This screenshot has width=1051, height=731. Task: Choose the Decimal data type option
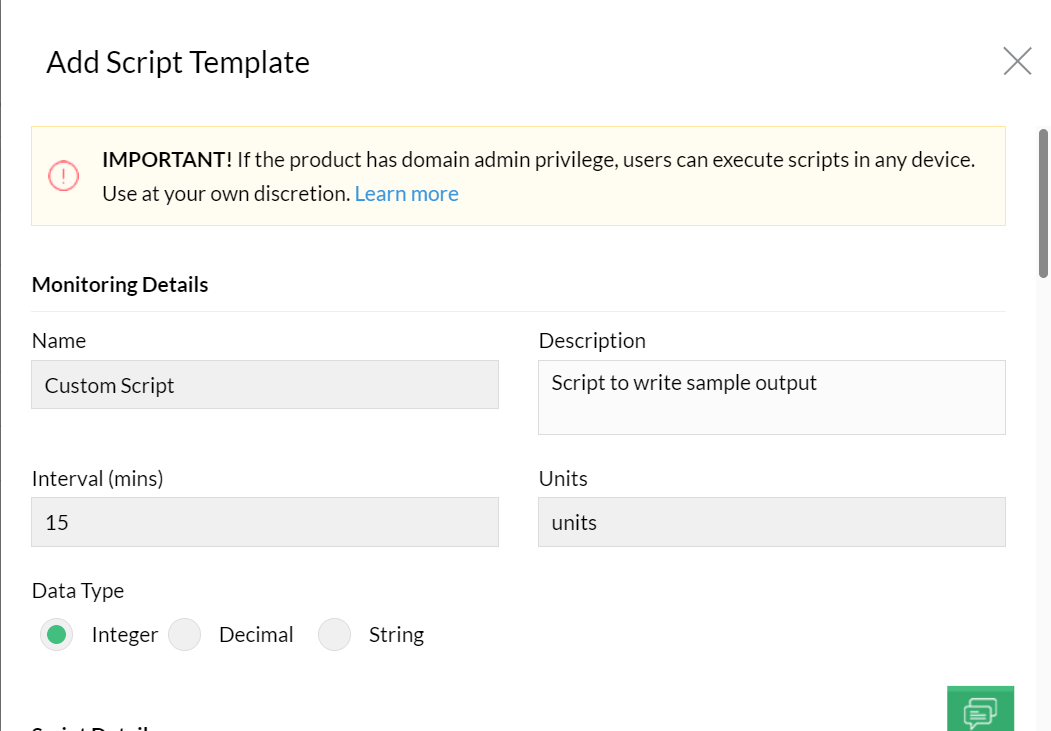tap(185, 634)
